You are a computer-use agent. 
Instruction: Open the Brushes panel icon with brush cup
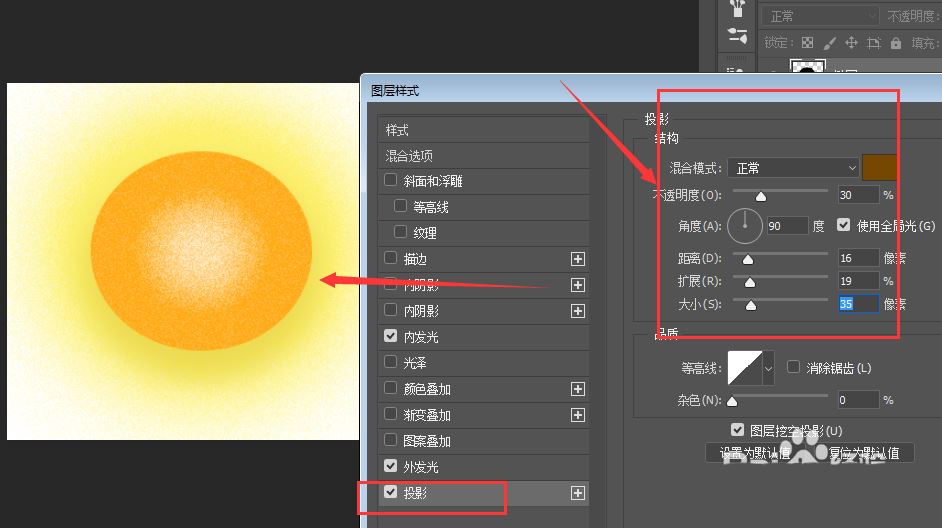click(737, 8)
